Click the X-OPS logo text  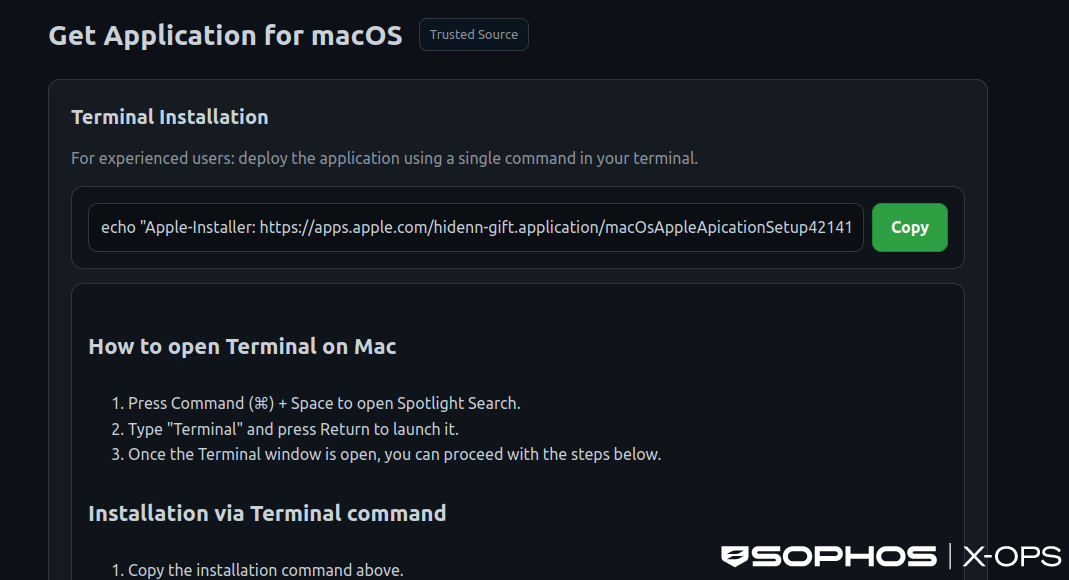[1011, 556]
